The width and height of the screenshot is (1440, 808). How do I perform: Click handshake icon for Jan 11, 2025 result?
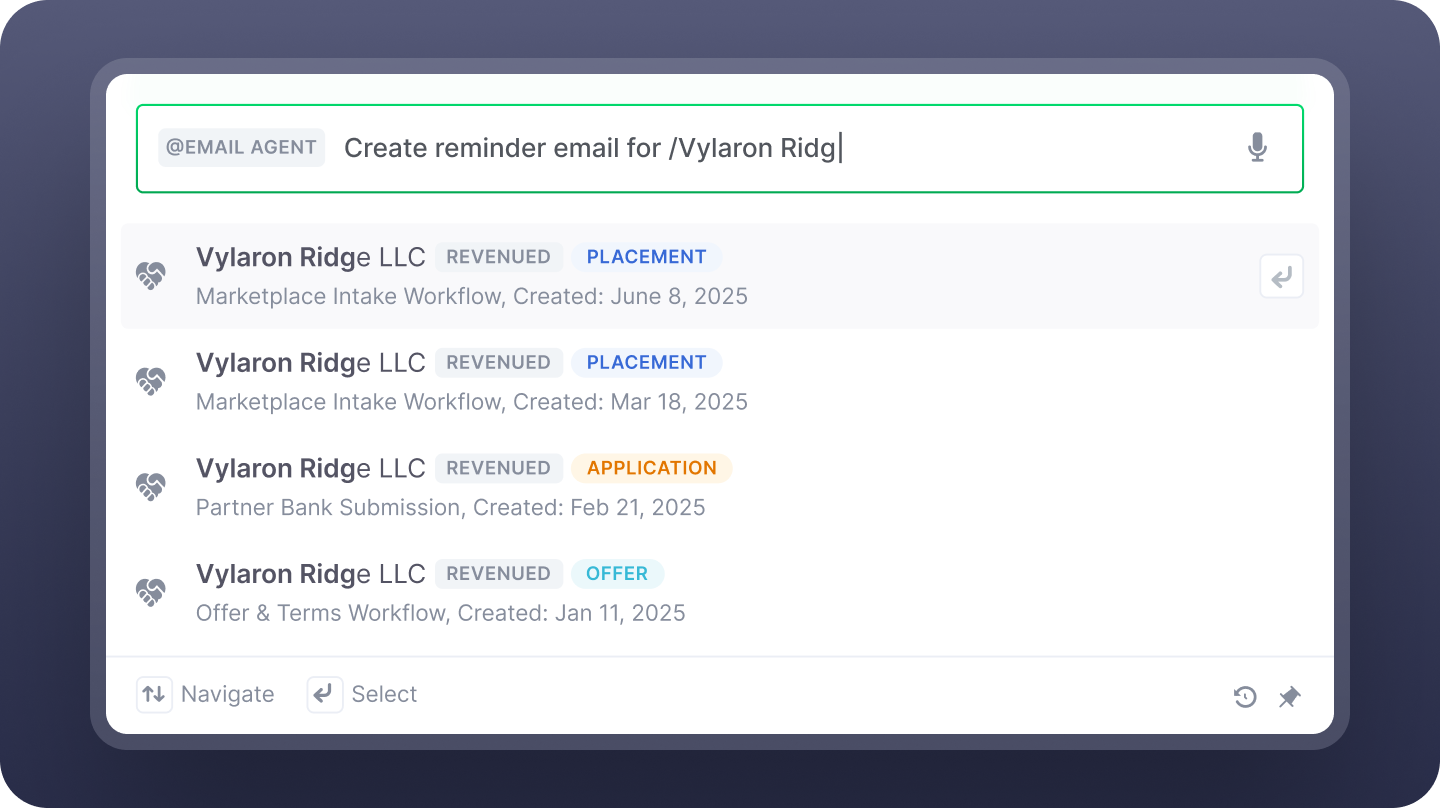coord(150,593)
